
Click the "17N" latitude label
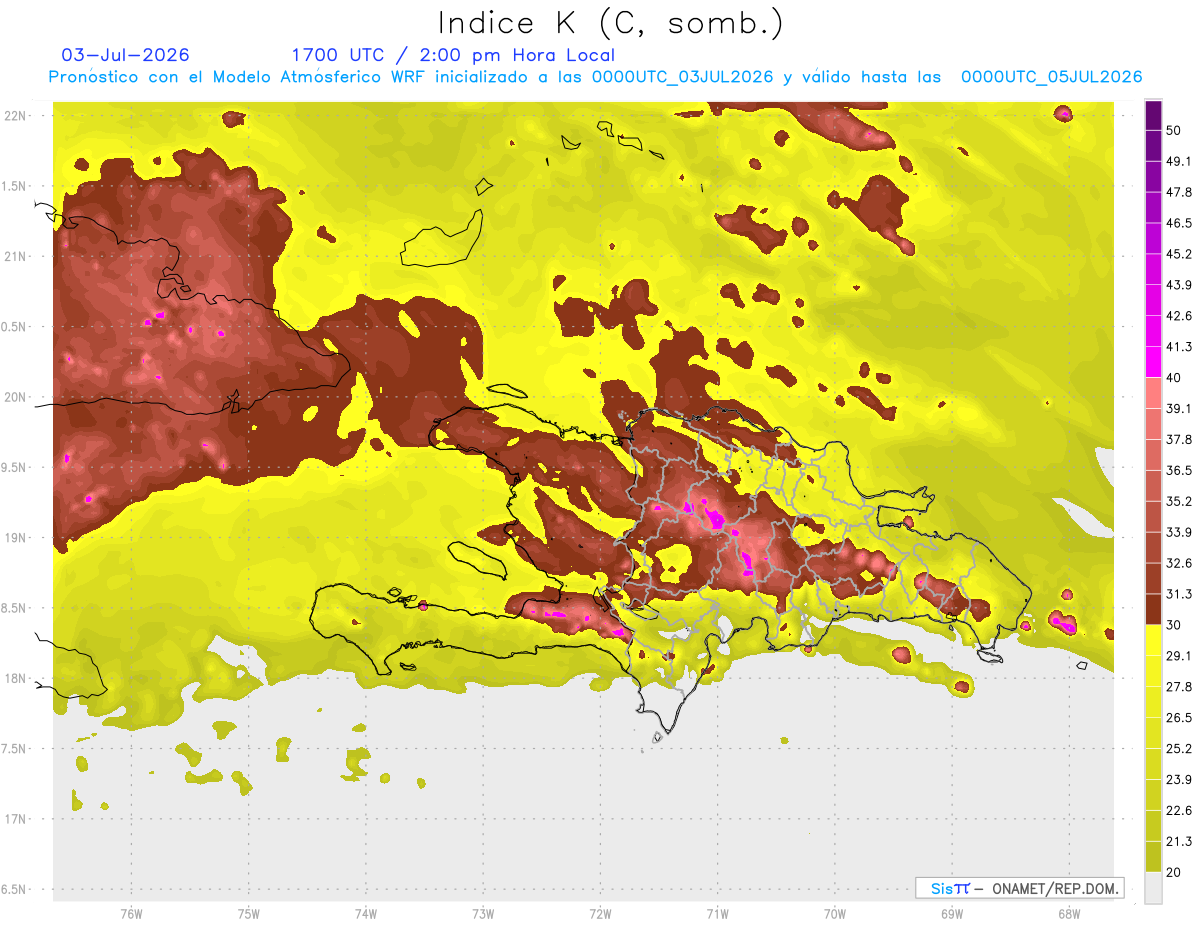point(16,820)
